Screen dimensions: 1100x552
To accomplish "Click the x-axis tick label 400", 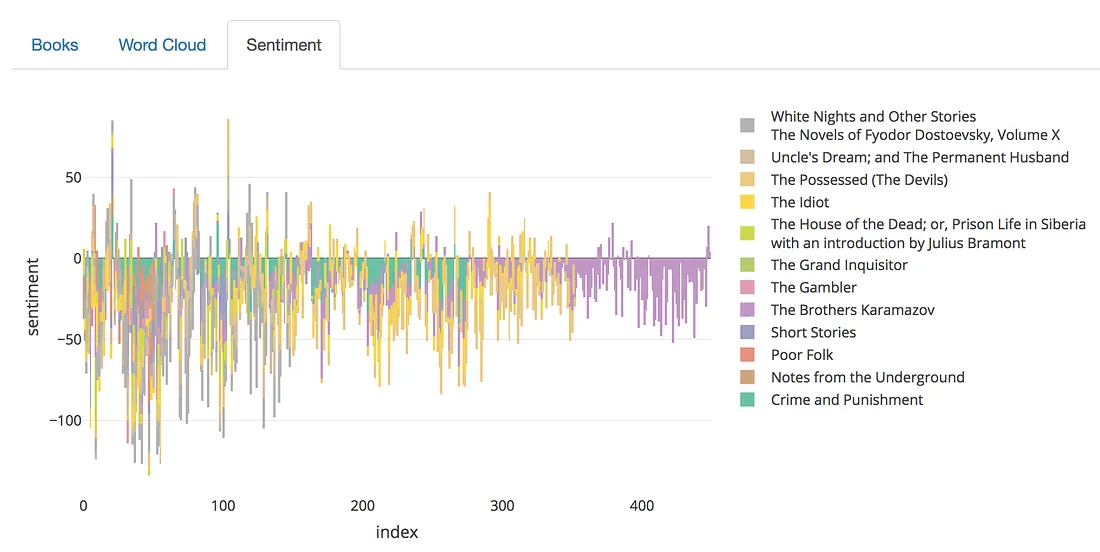I will point(642,506).
